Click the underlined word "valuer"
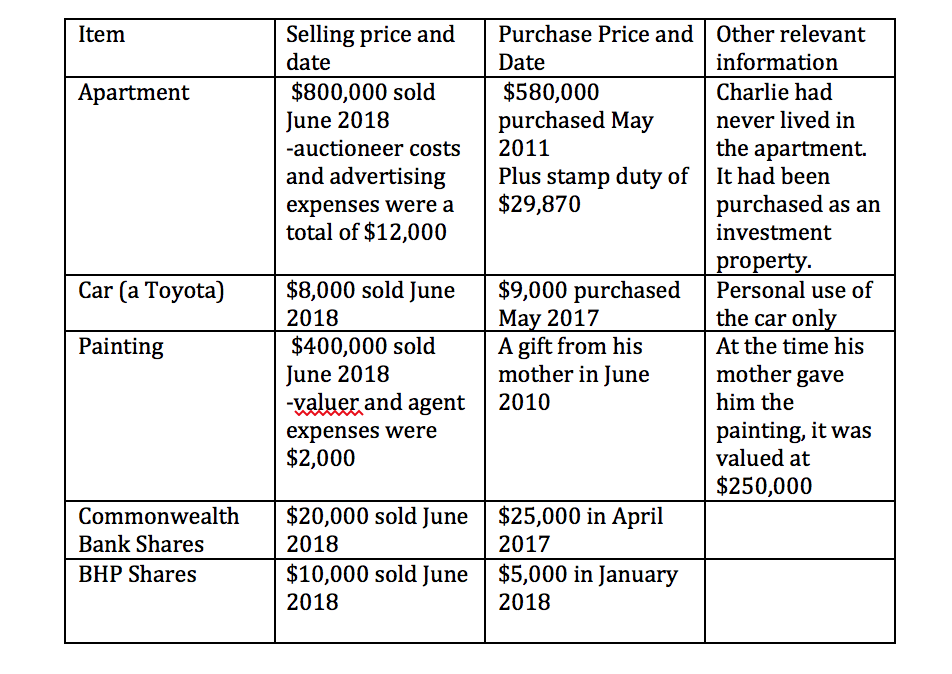Image resolution: width=952 pixels, height=674 pixels. [319, 403]
